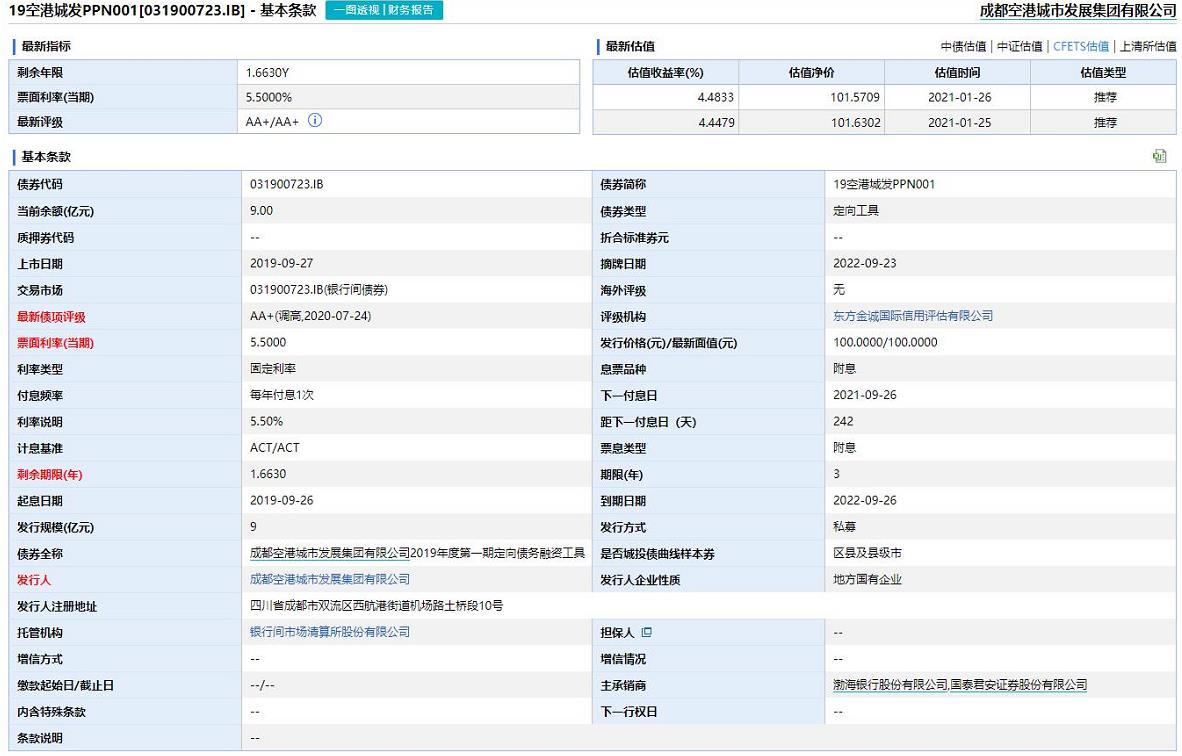Click the 最新指标 section heading
The width and height of the screenshot is (1182, 756).
pos(46,47)
